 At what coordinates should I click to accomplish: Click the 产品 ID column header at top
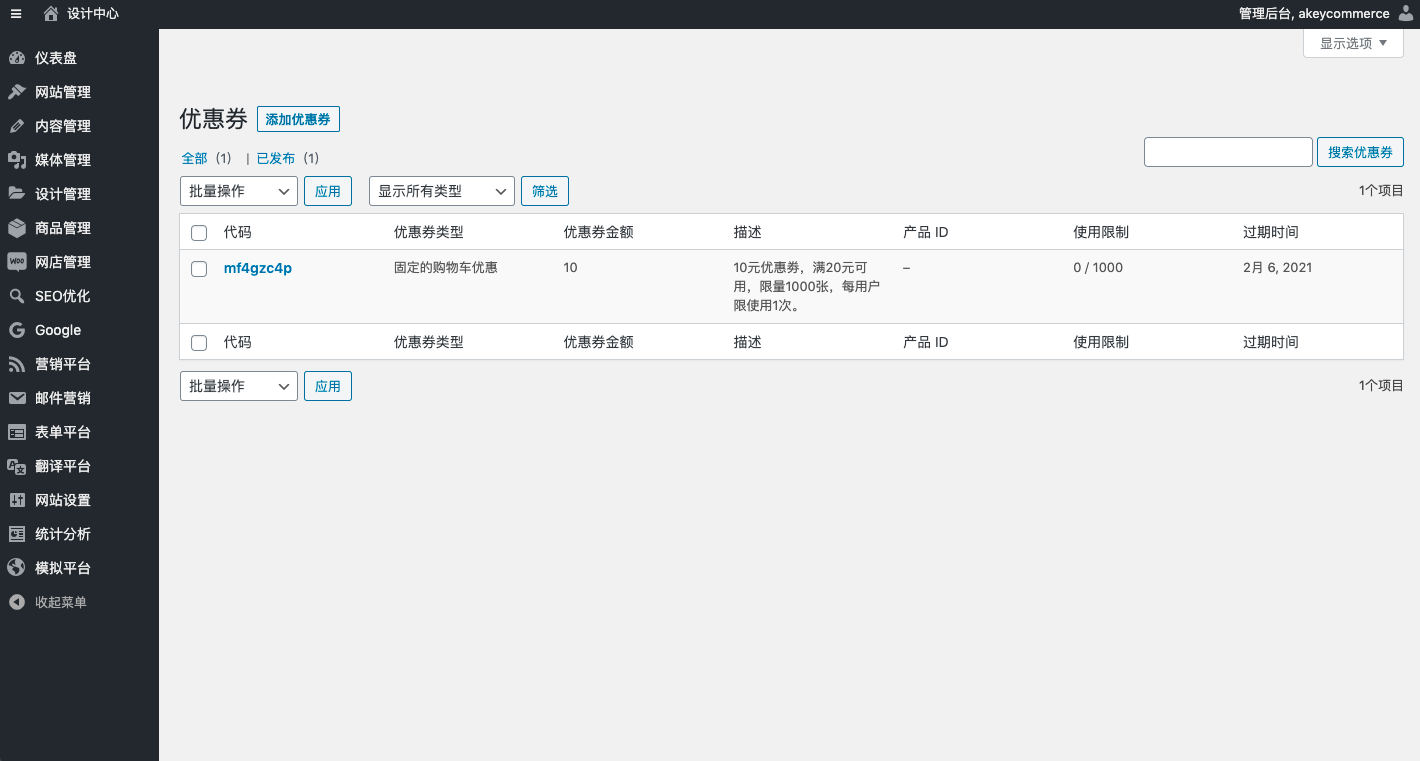(x=926, y=232)
